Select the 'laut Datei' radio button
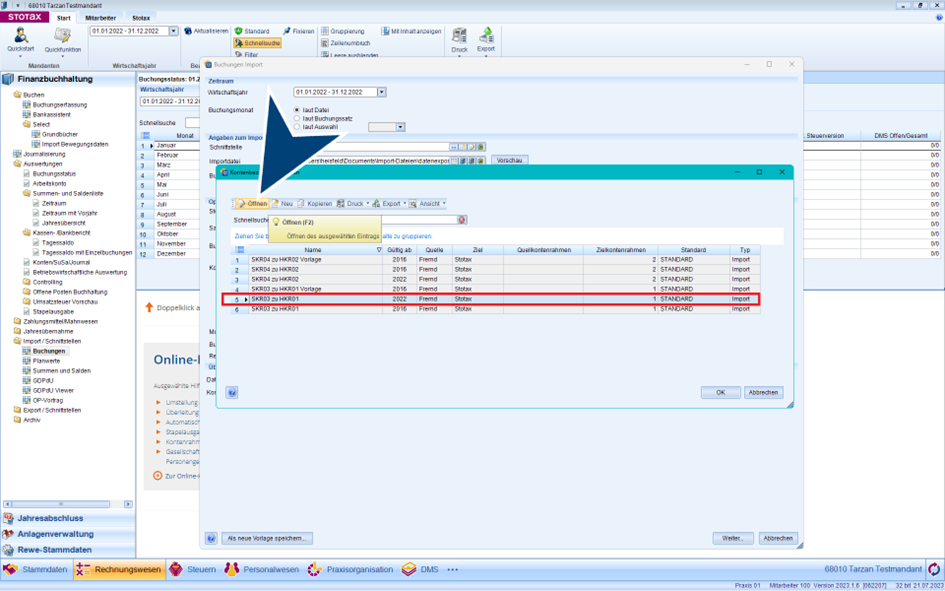The width and height of the screenshot is (945, 591). coord(297,110)
